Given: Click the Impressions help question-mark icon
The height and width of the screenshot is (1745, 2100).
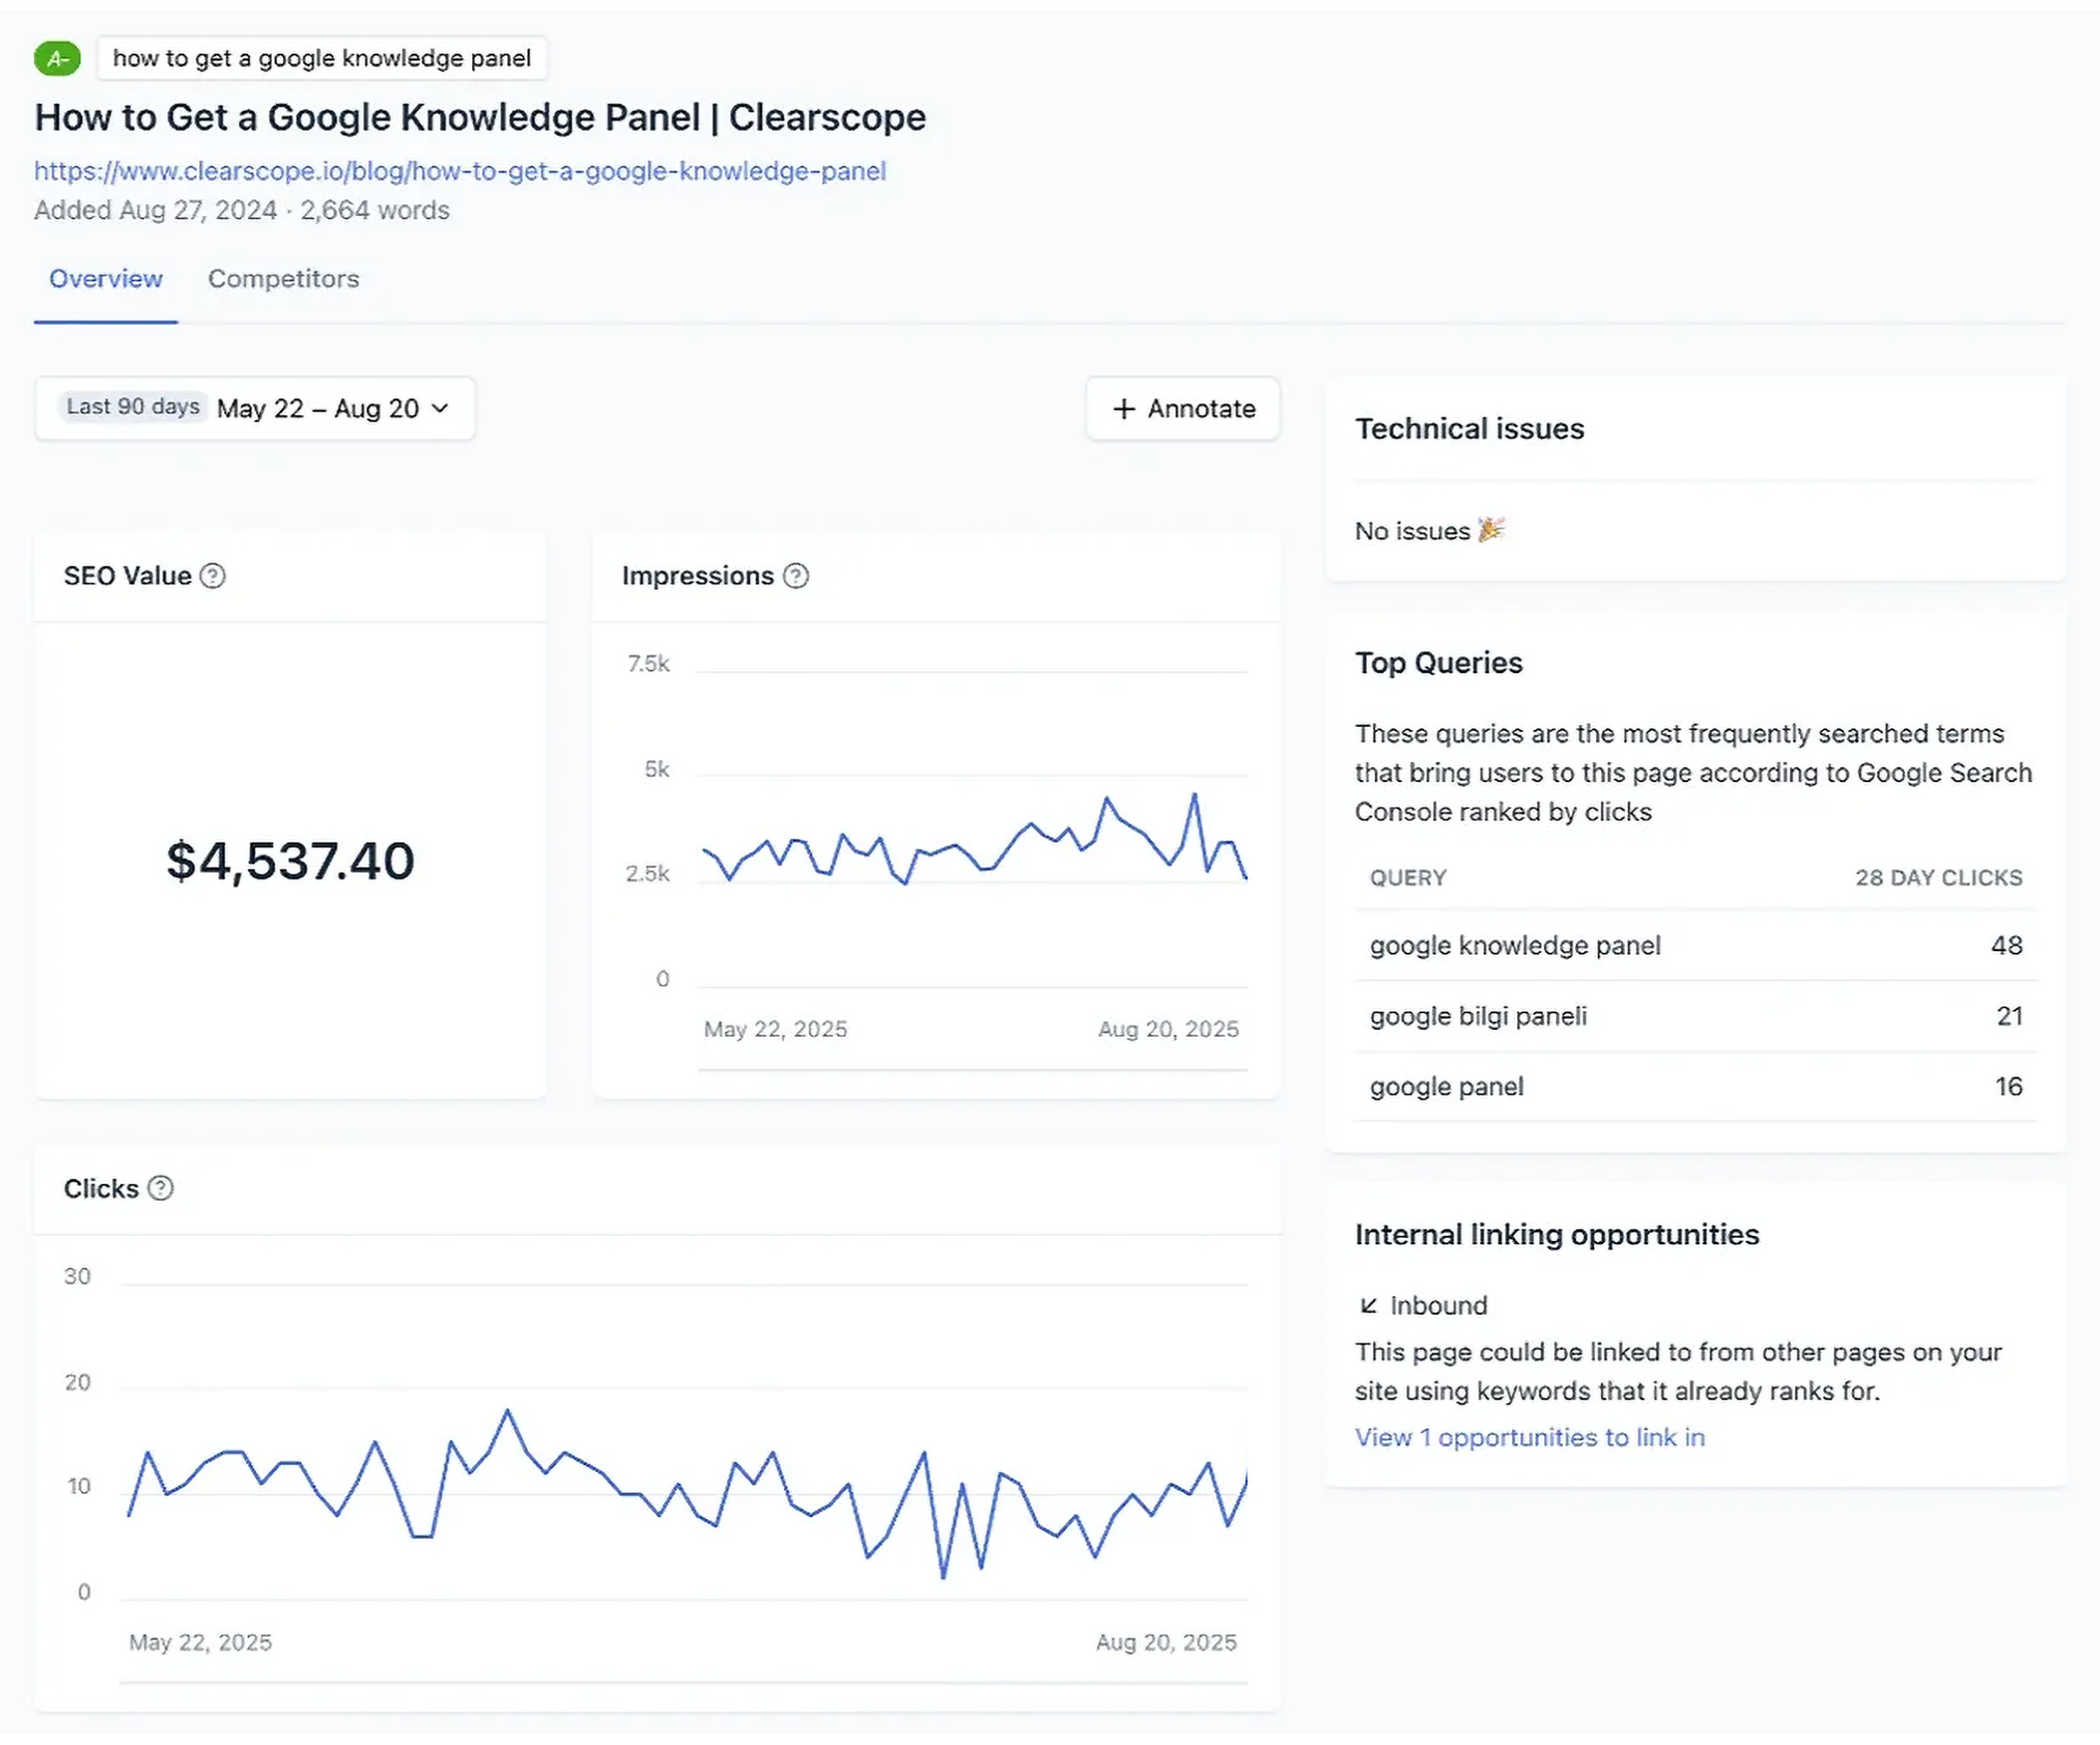Looking at the screenshot, I should pyautogui.click(x=796, y=576).
